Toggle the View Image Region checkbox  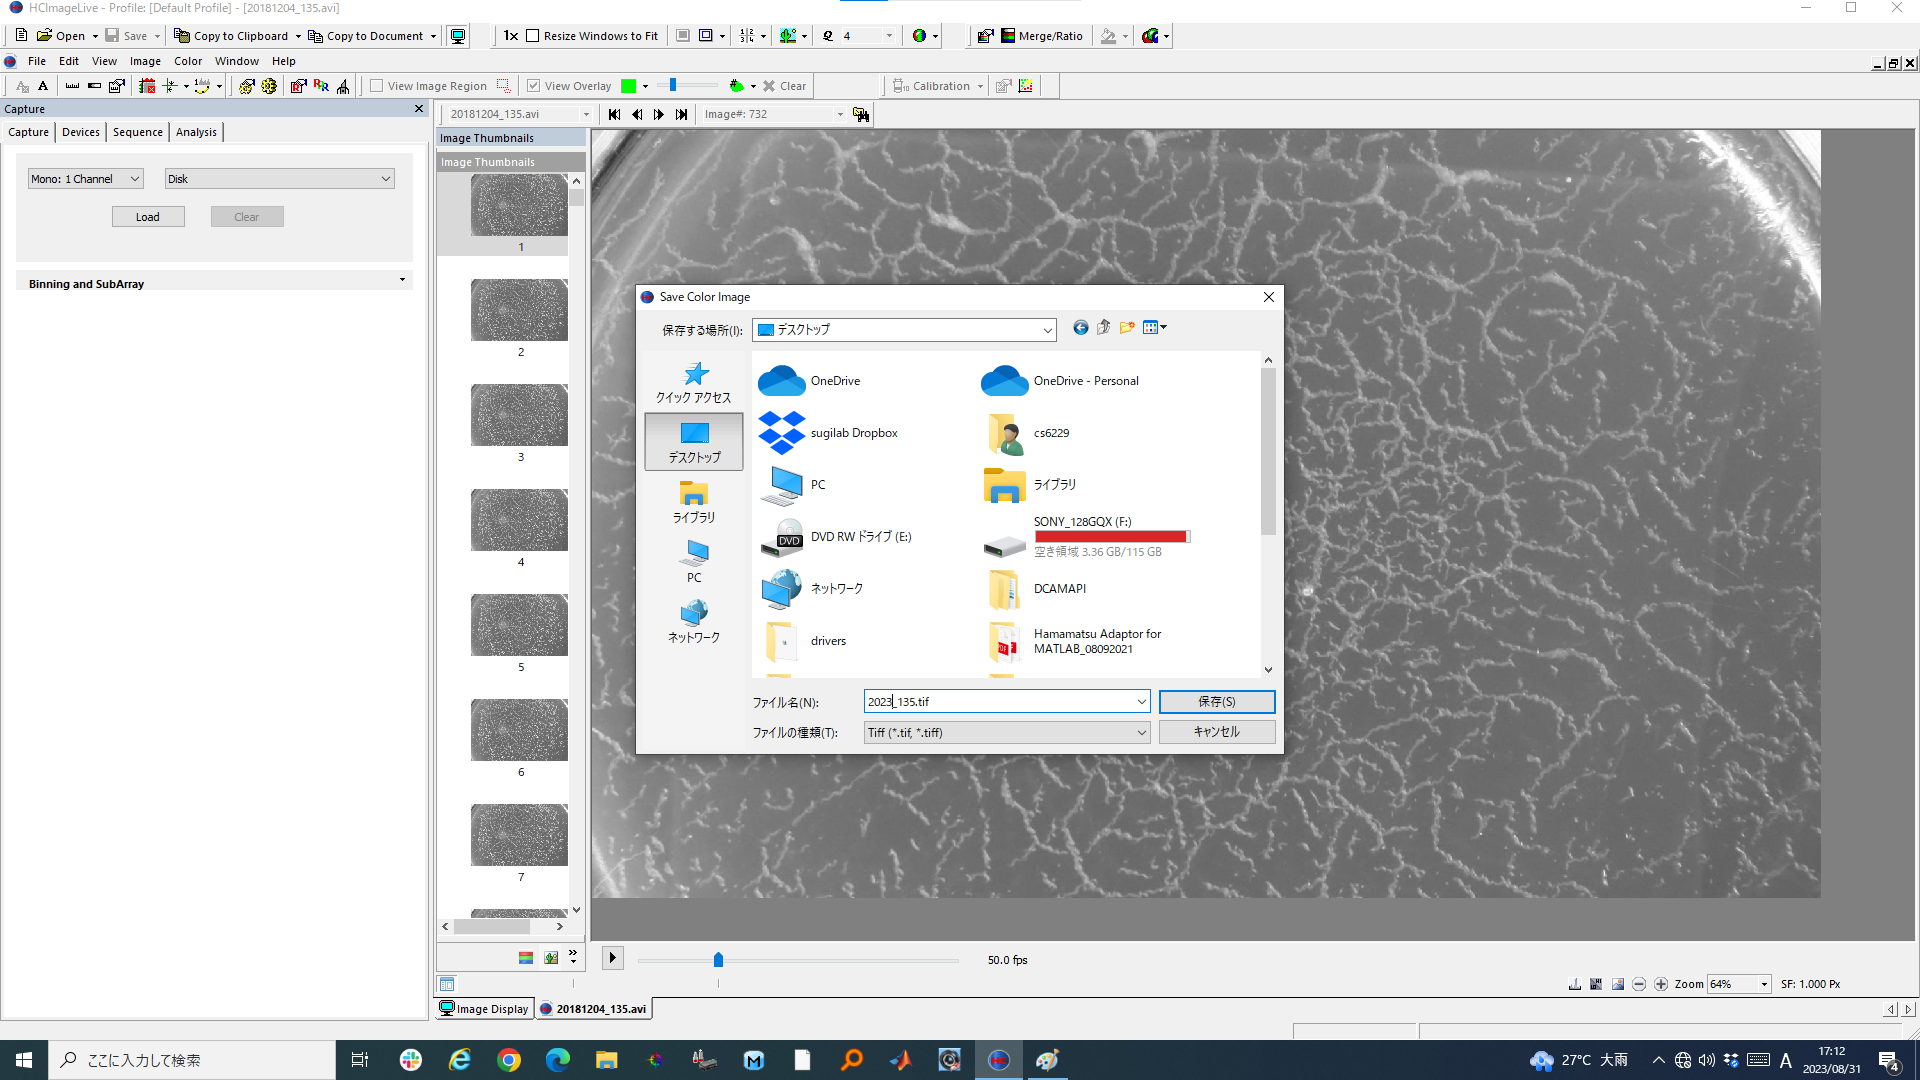(x=377, y=86)
